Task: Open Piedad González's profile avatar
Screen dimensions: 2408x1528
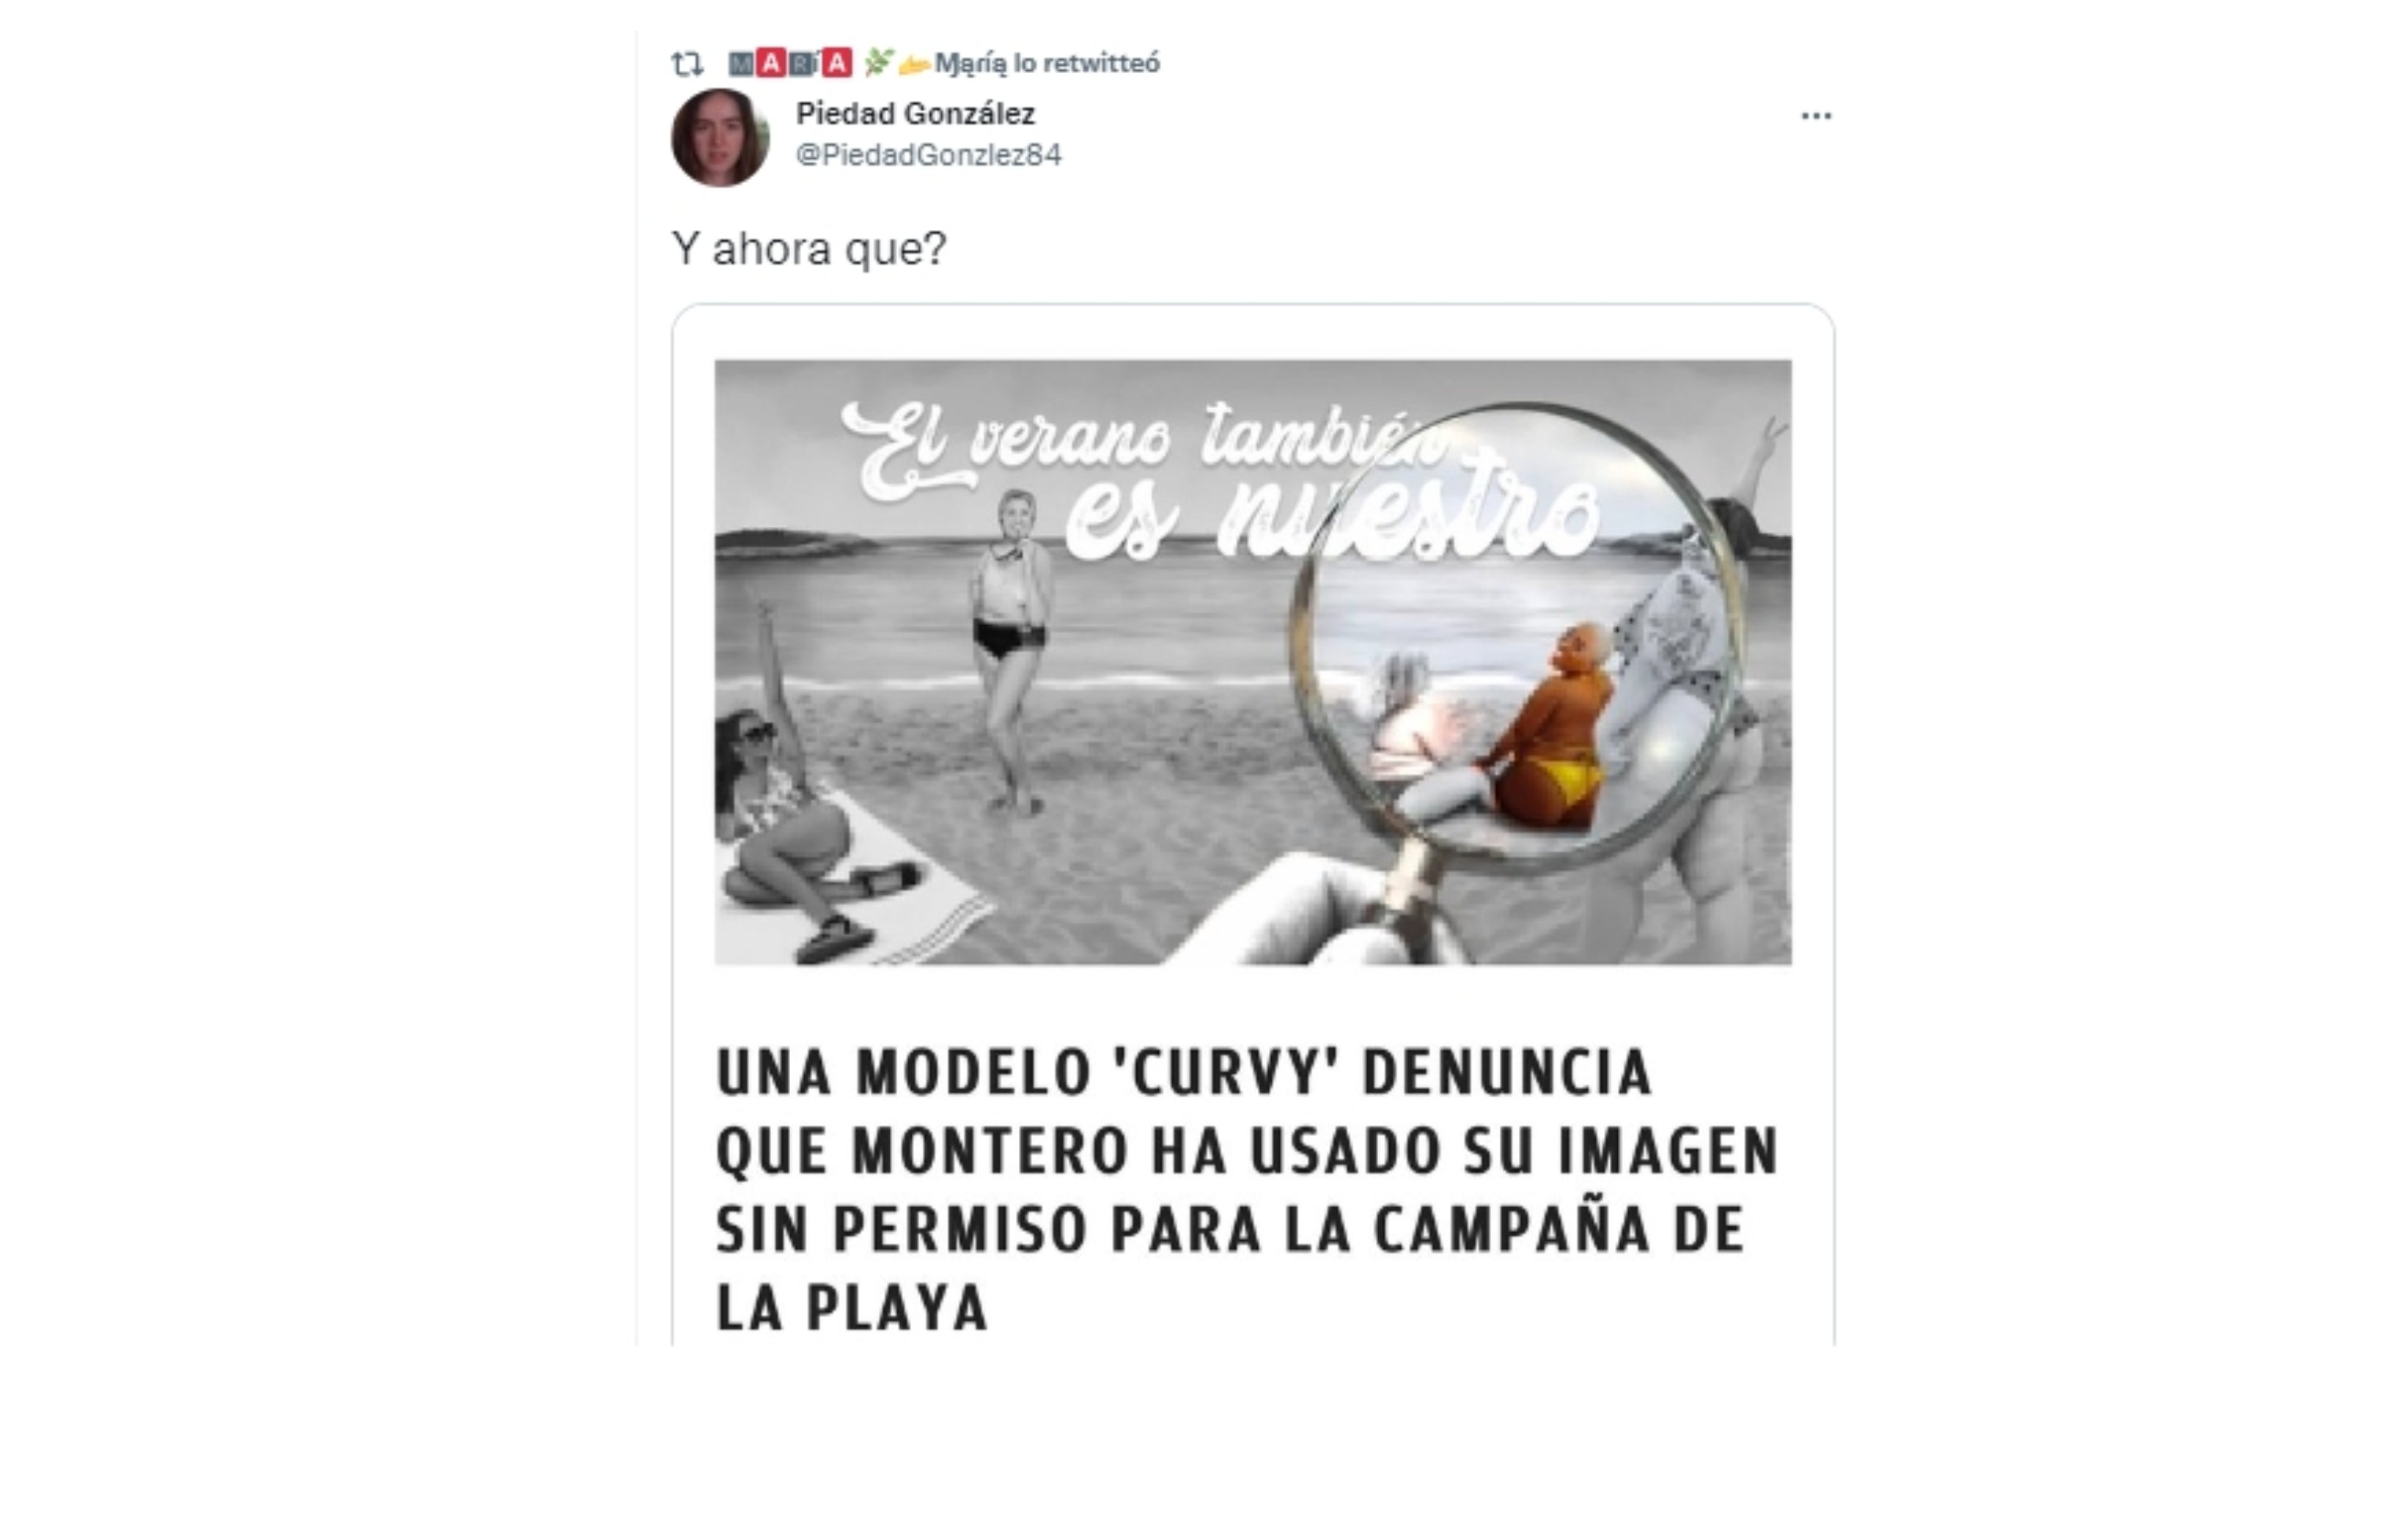Action: coord(720,137)
